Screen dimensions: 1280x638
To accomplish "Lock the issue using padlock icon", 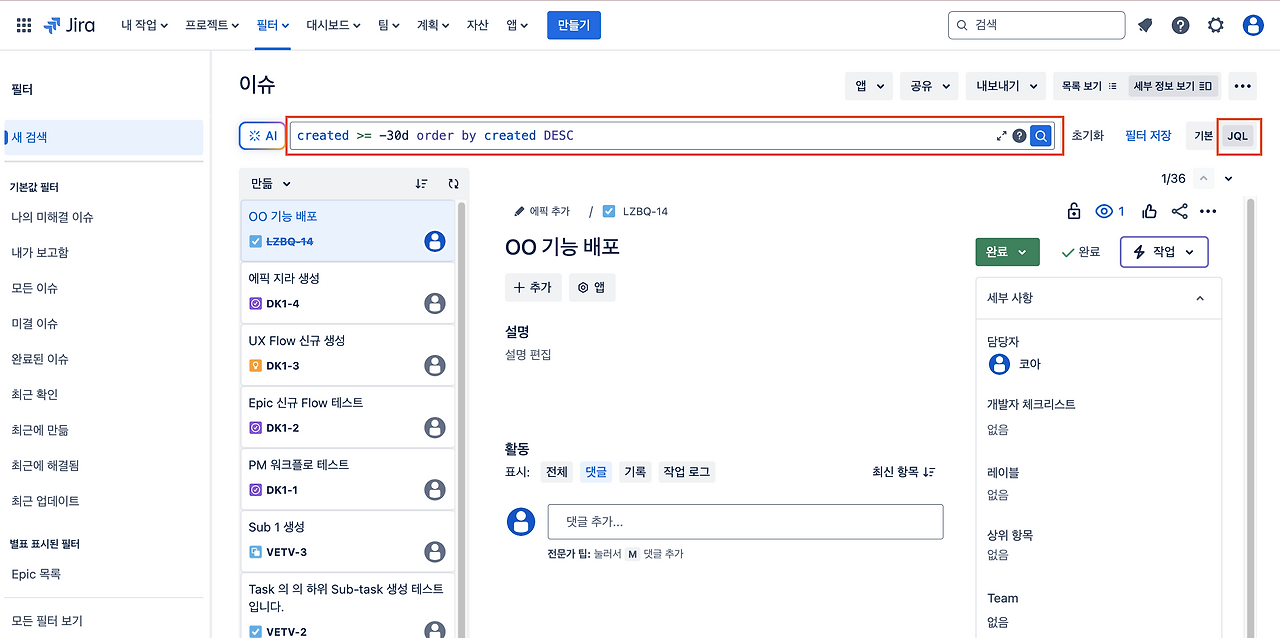I will click(1073, 211).
